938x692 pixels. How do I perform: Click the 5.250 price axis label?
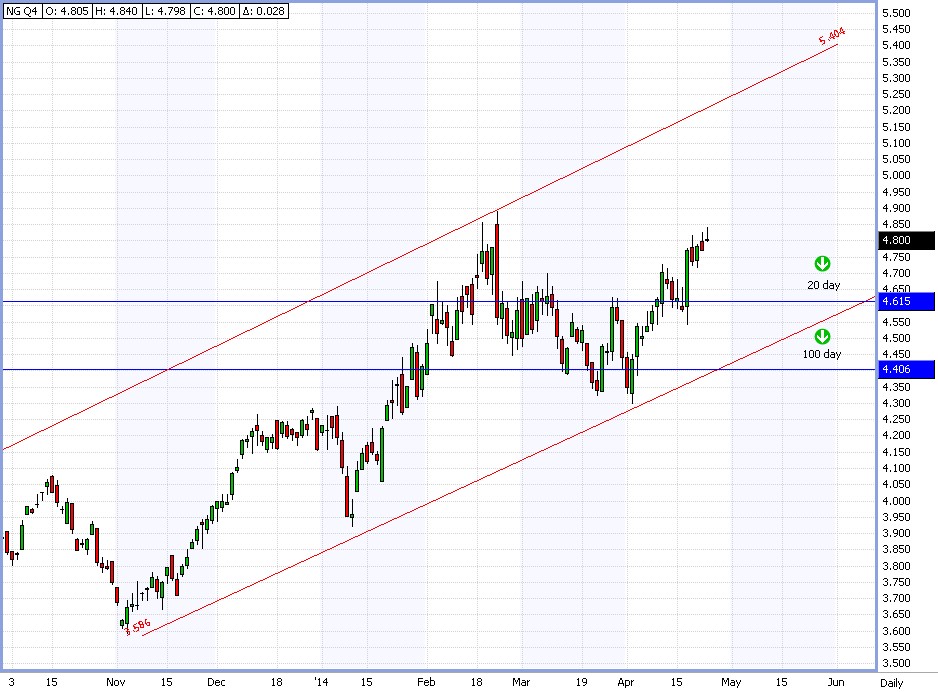896,94
